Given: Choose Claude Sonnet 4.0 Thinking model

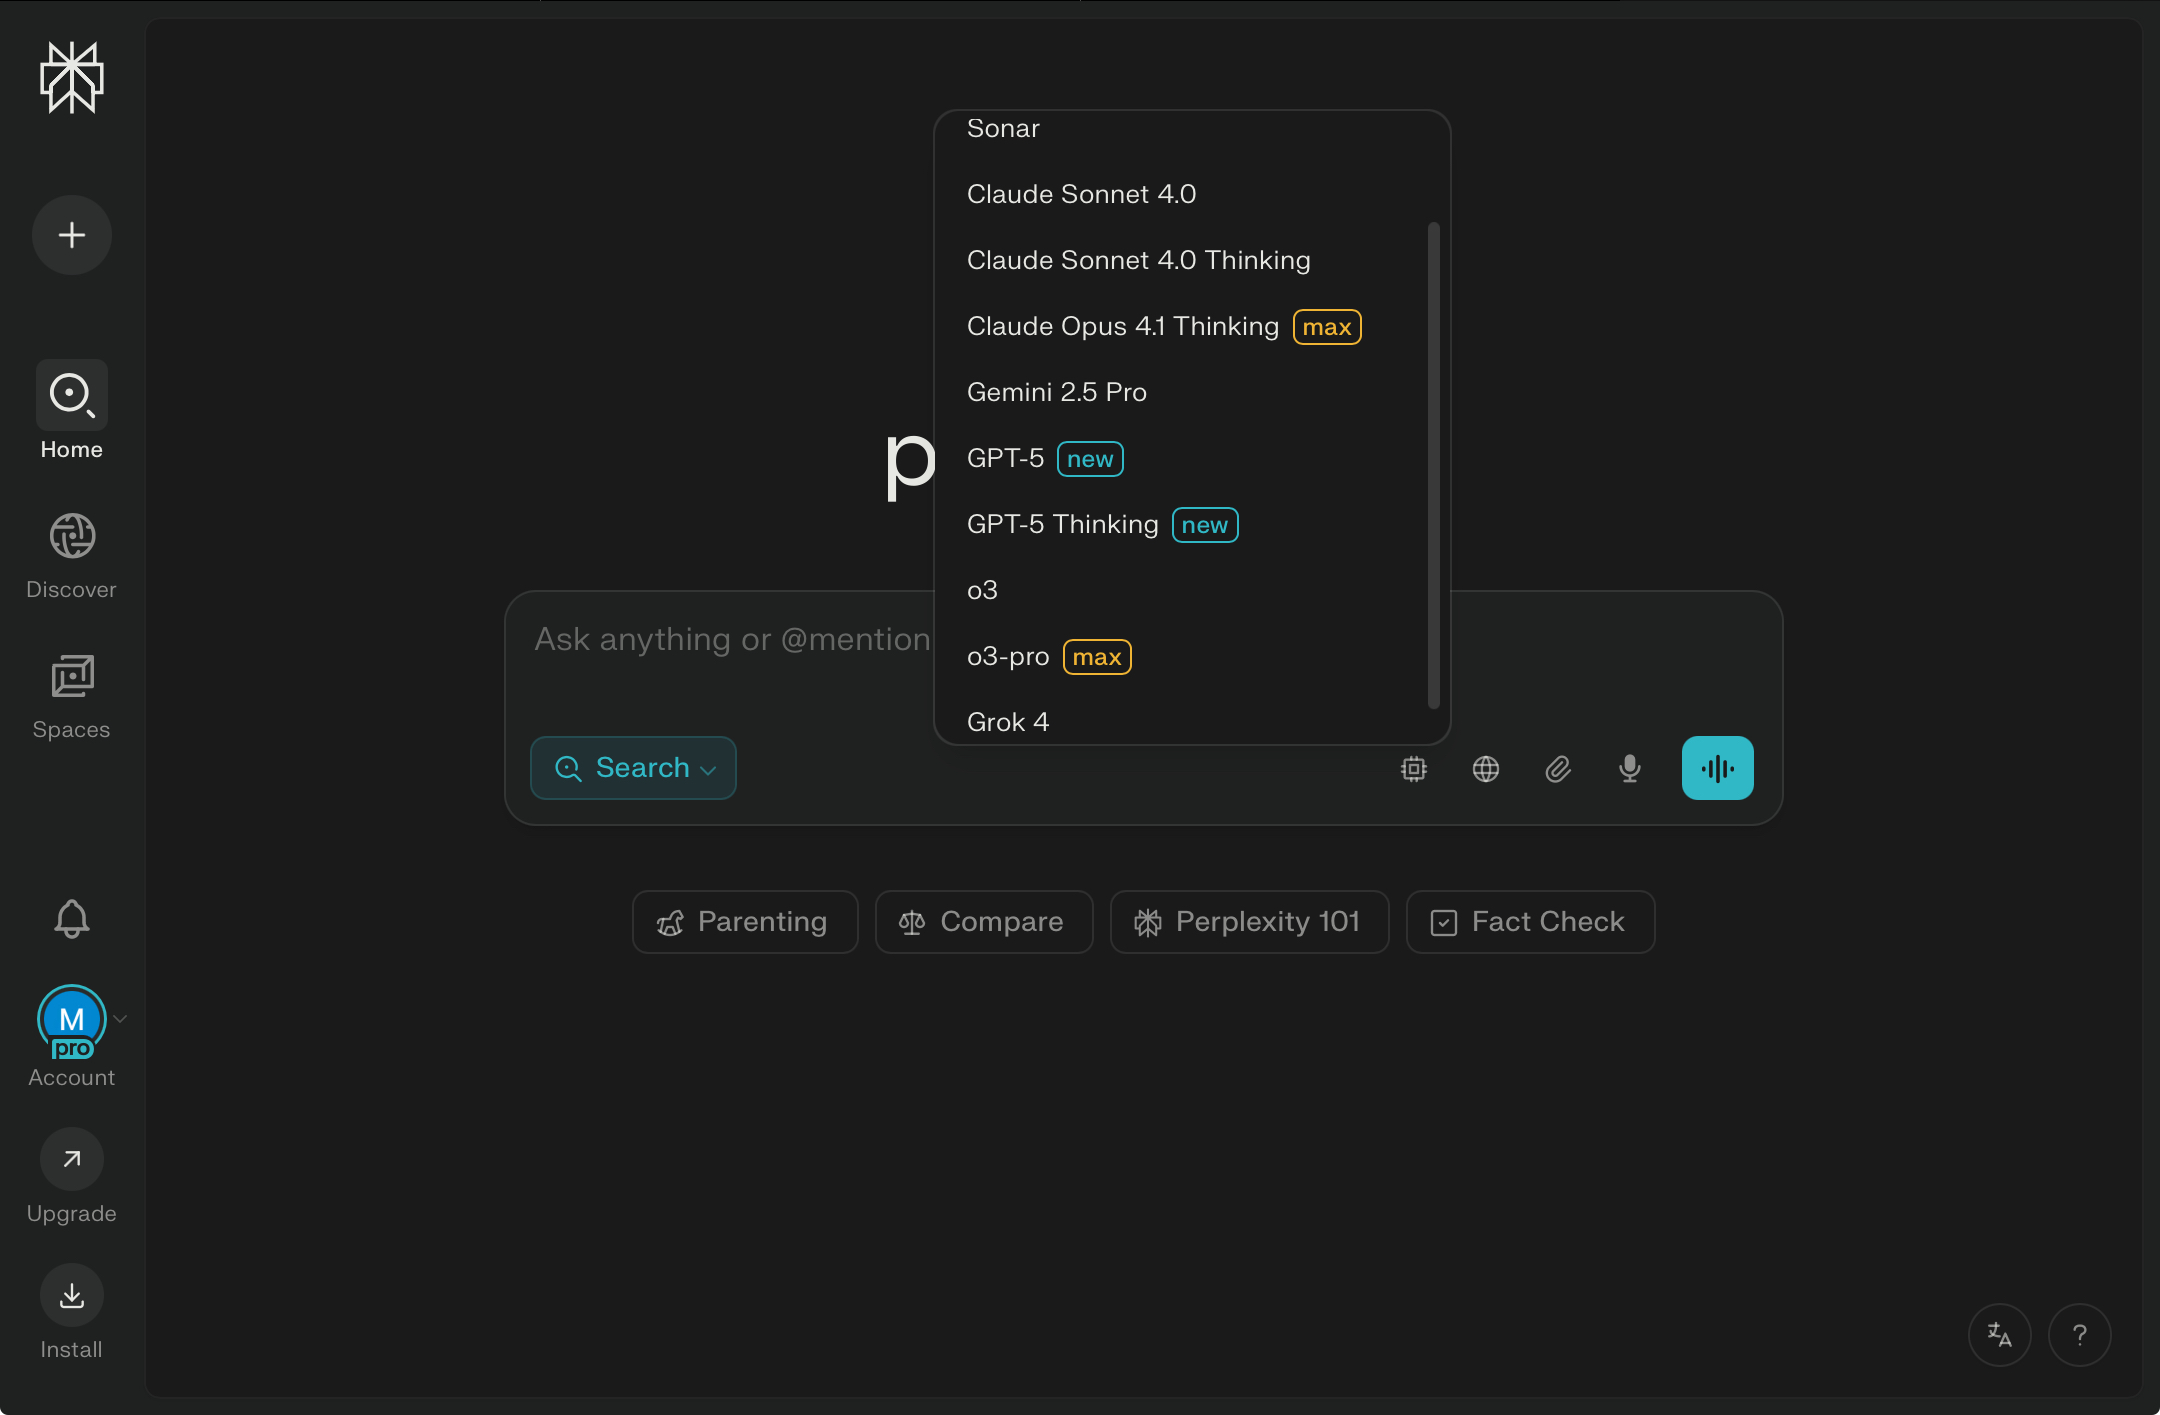Looking at the screenshot, I should coord(1192,260).
